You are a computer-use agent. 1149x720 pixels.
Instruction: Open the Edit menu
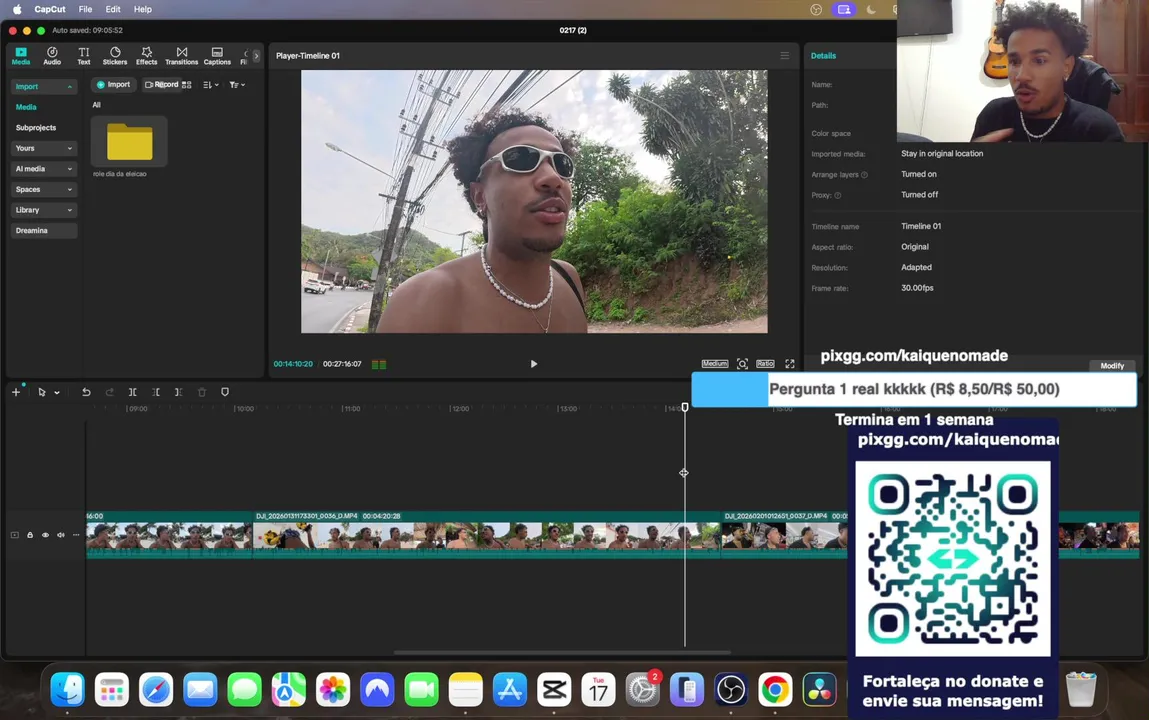coord(113,10)
